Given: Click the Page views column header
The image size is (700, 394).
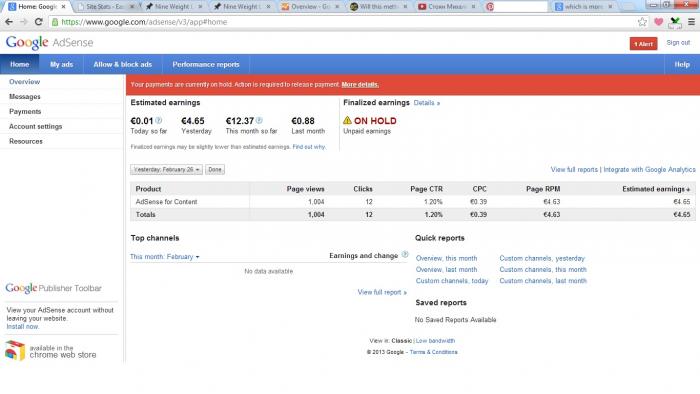Looking at the screenshot, I should (305, 189).
